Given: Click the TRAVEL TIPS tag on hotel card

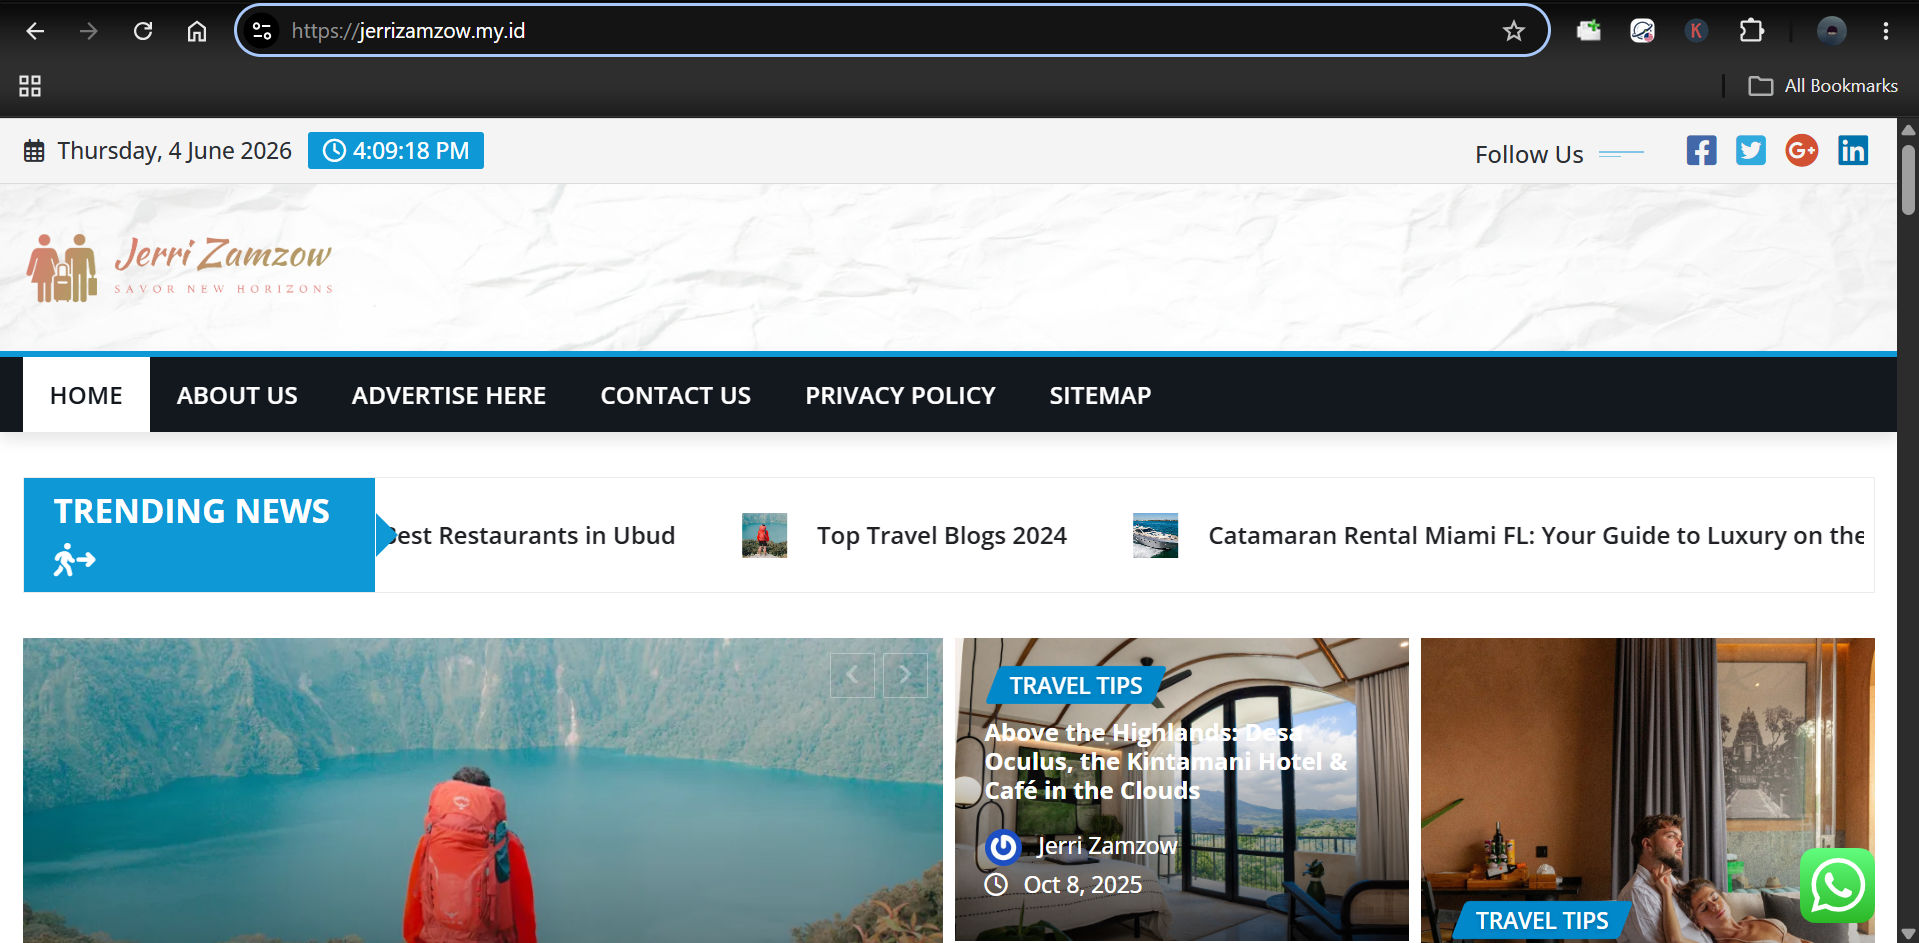Looking at the screenshot, I should (x=1076, y=686).
